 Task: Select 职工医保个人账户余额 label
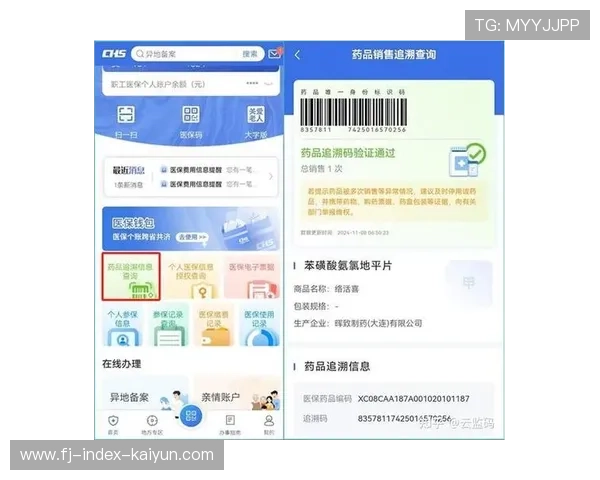click(158, 84)
